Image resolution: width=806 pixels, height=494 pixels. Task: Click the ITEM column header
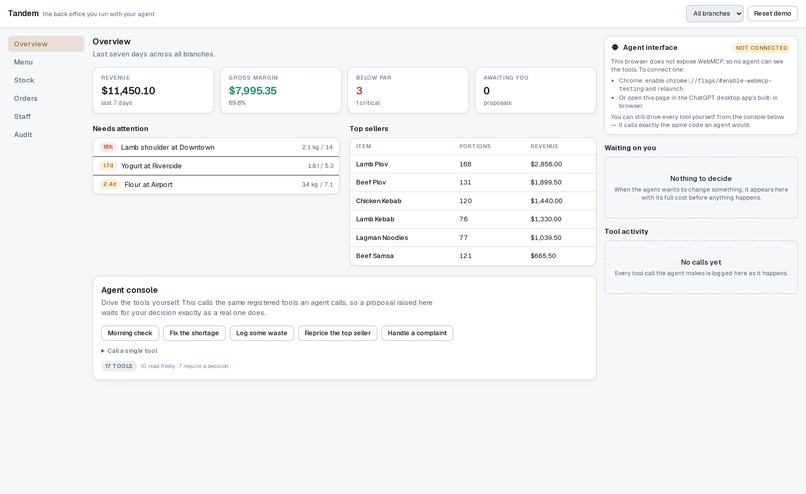[x=363, y=146]
